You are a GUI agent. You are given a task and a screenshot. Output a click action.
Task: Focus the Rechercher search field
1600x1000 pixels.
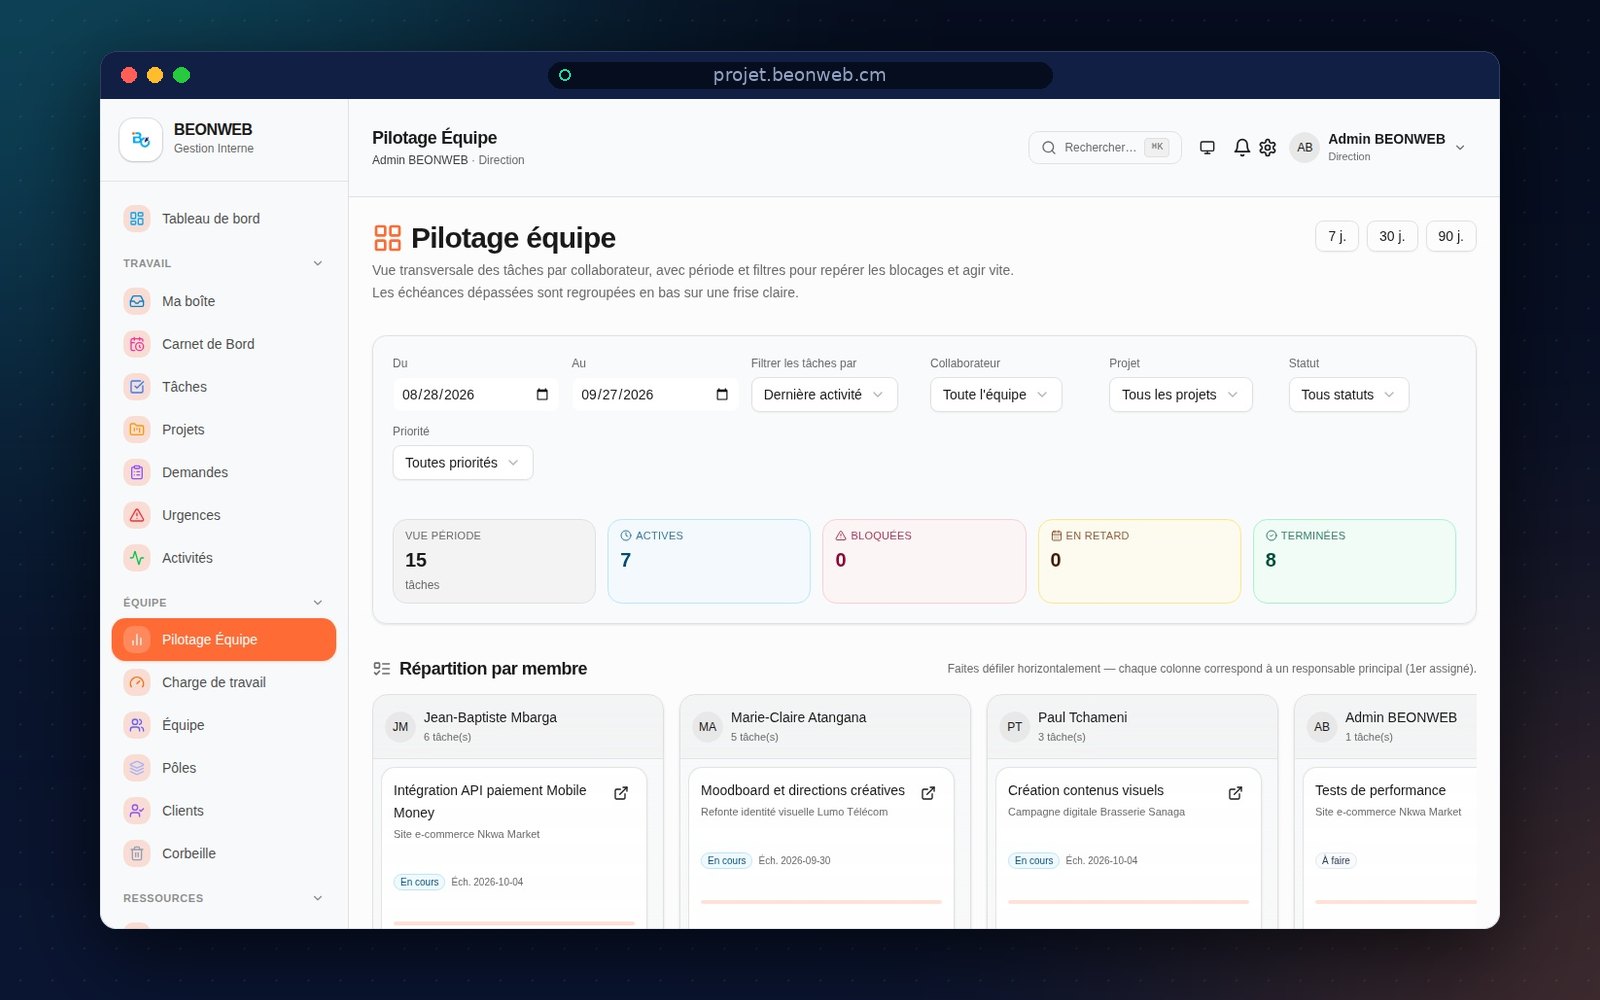[1105, 148]
